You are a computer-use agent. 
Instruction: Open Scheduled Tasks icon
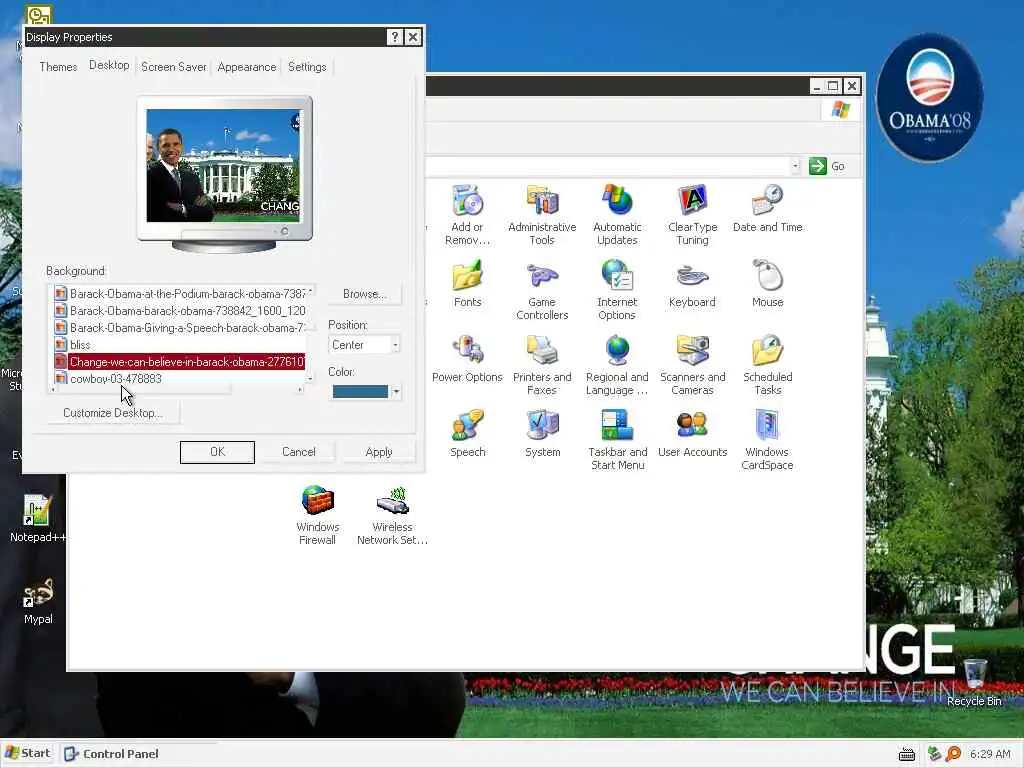(767, 364)
